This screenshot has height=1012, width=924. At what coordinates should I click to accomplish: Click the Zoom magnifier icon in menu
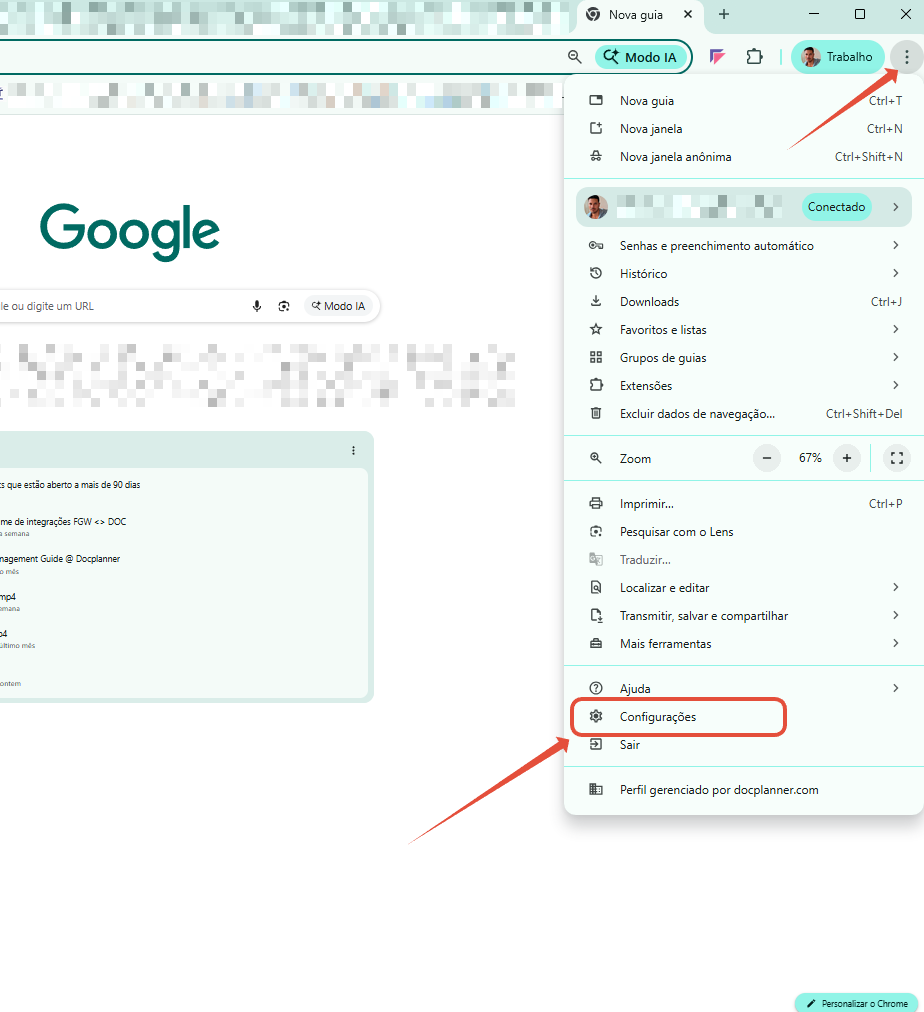click(596, 458)
